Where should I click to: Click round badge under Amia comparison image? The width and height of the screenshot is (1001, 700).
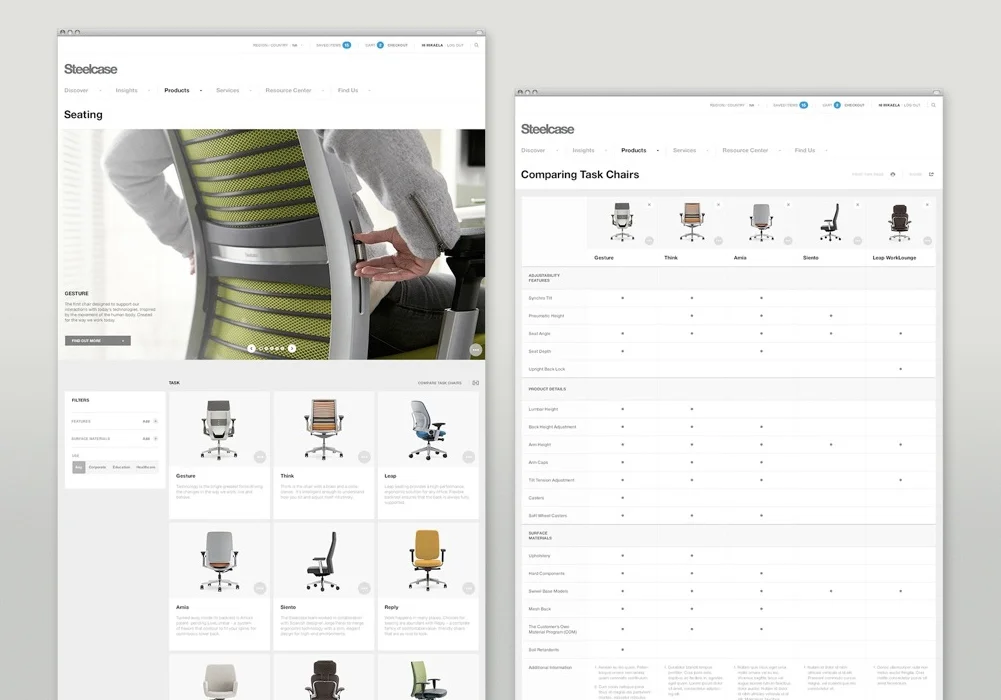tap(788, 241)
